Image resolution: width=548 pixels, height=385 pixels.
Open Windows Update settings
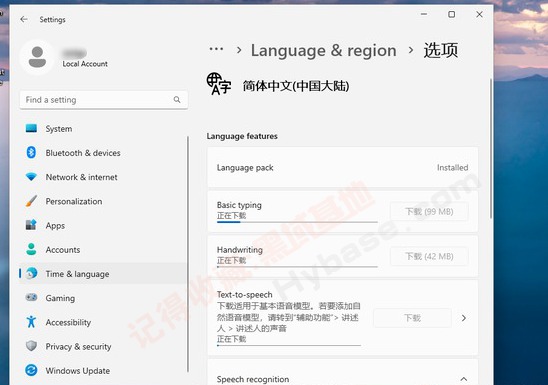click(102, 370)
